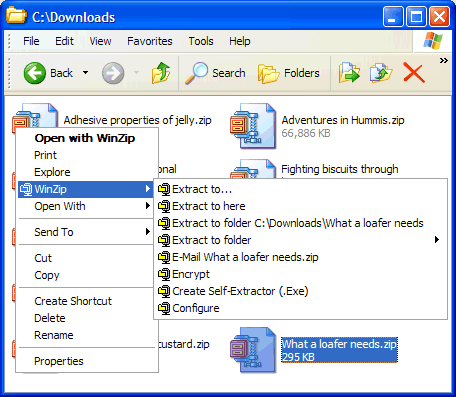
Task: Click What a loafer needs.zip file icon
Action: 253,350
